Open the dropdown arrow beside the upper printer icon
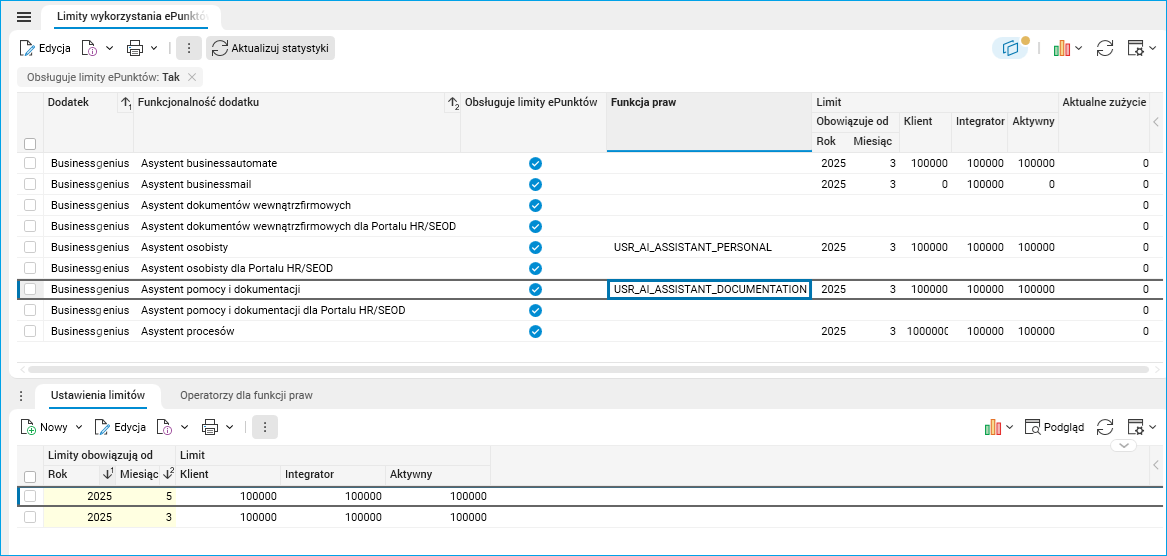 point(154,48)
